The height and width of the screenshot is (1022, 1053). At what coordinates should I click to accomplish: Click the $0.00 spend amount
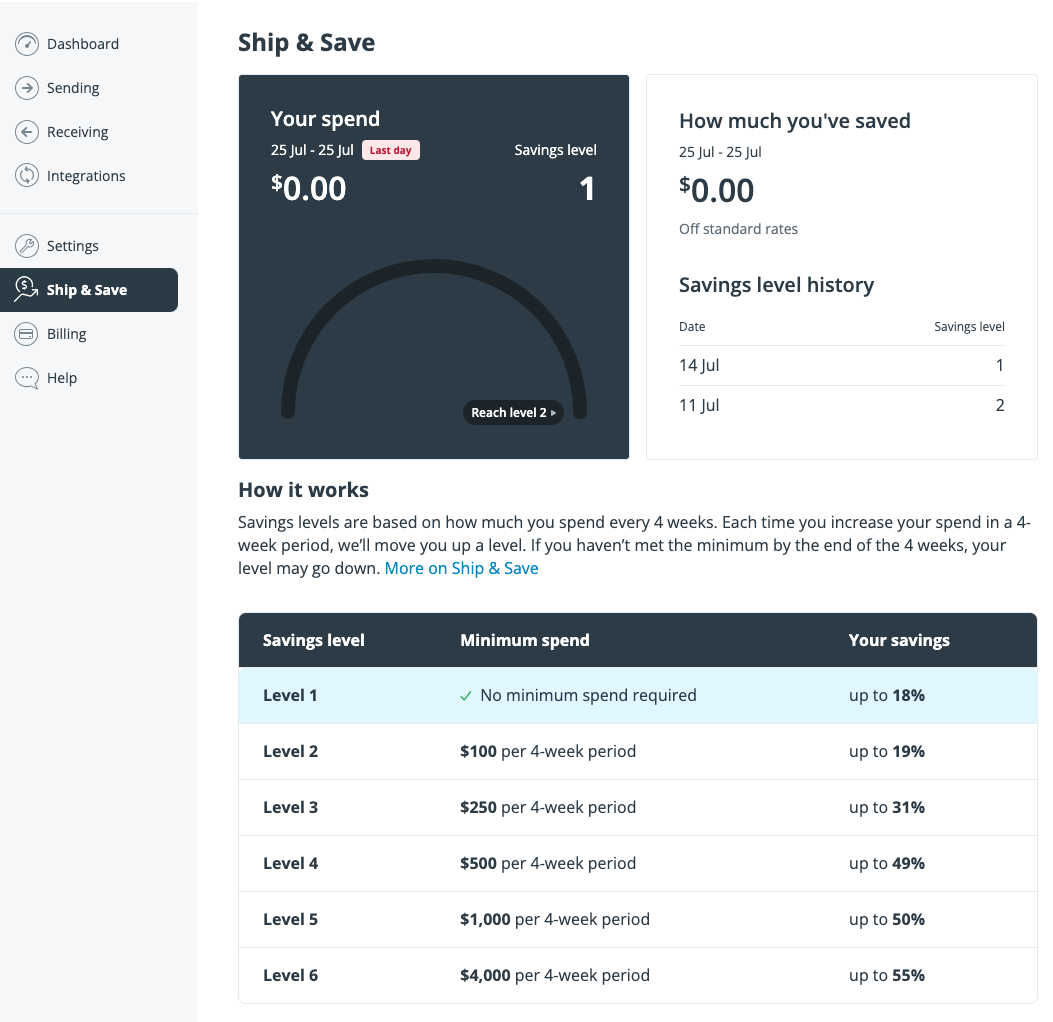pos(309,188)
